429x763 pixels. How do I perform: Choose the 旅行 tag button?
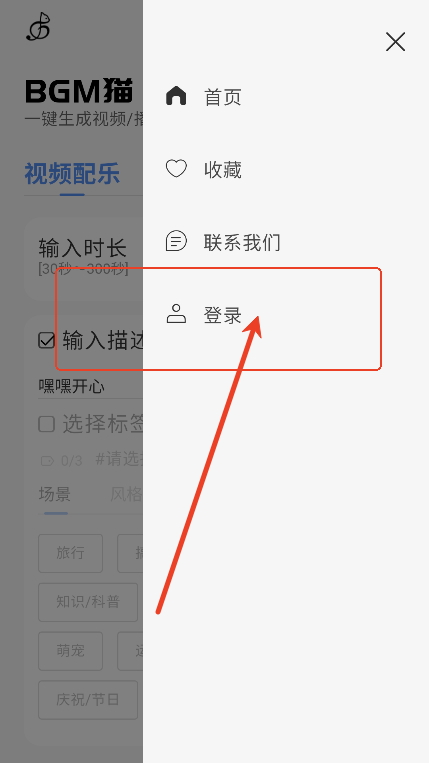tap(71, 553)
